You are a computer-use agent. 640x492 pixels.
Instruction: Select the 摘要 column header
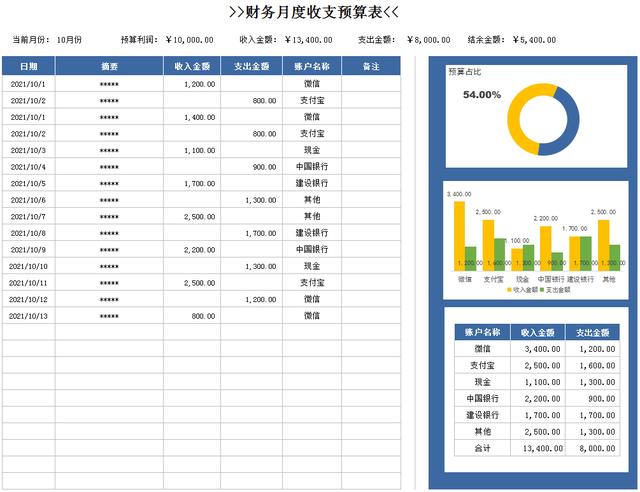pyautogui.click(x=110, y=66)
